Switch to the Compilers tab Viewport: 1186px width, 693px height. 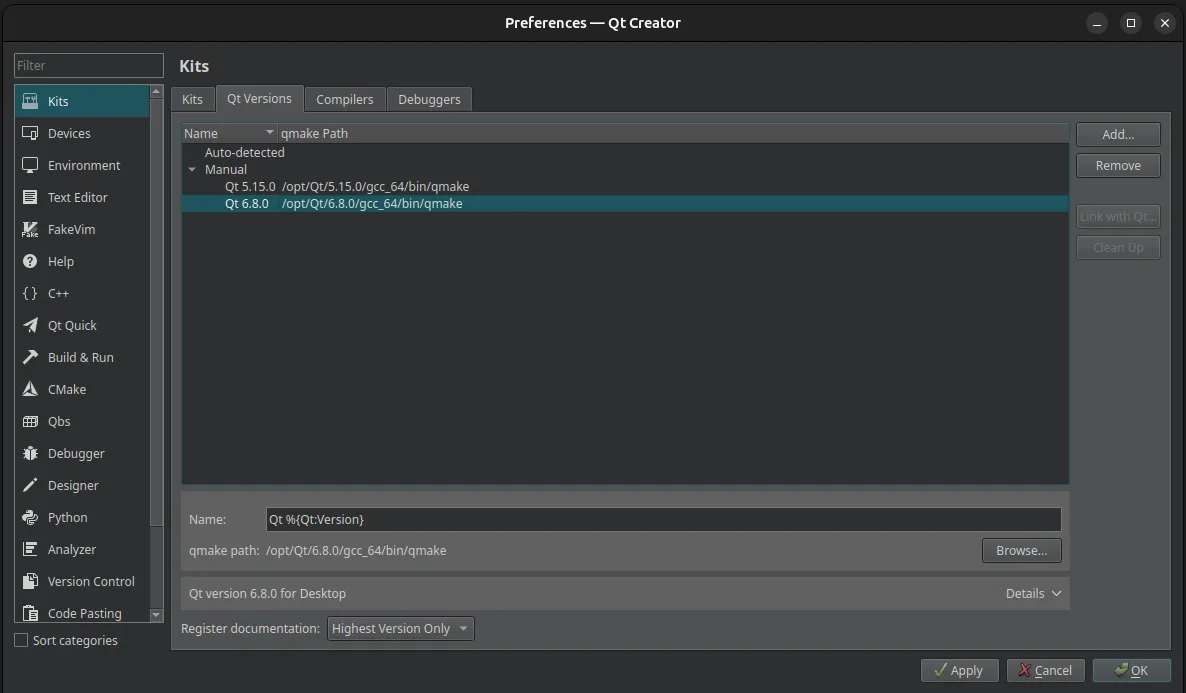(344, 99)
